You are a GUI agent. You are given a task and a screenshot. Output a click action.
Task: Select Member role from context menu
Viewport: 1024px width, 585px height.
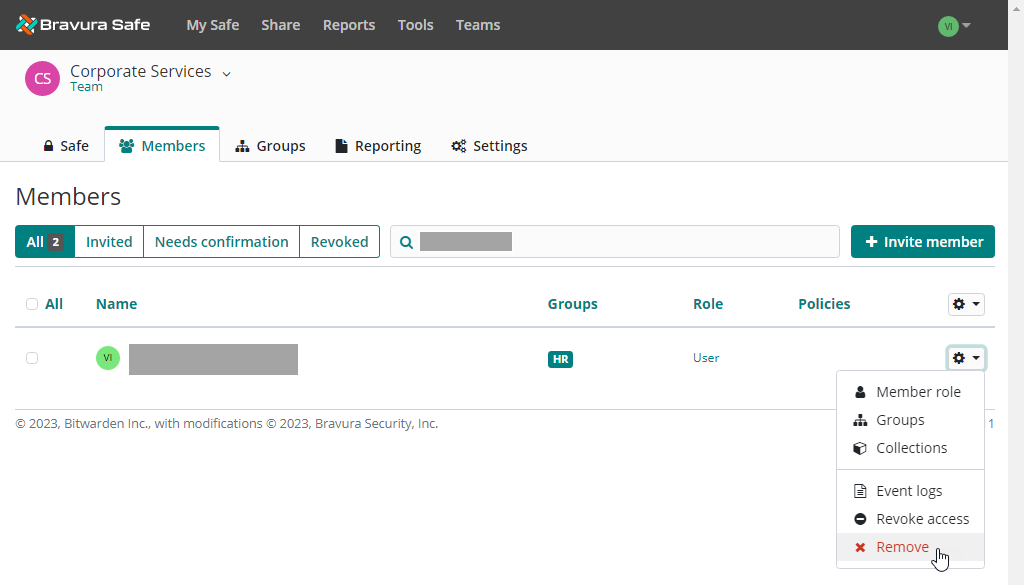pyautogui.click(x=917, y=392)
